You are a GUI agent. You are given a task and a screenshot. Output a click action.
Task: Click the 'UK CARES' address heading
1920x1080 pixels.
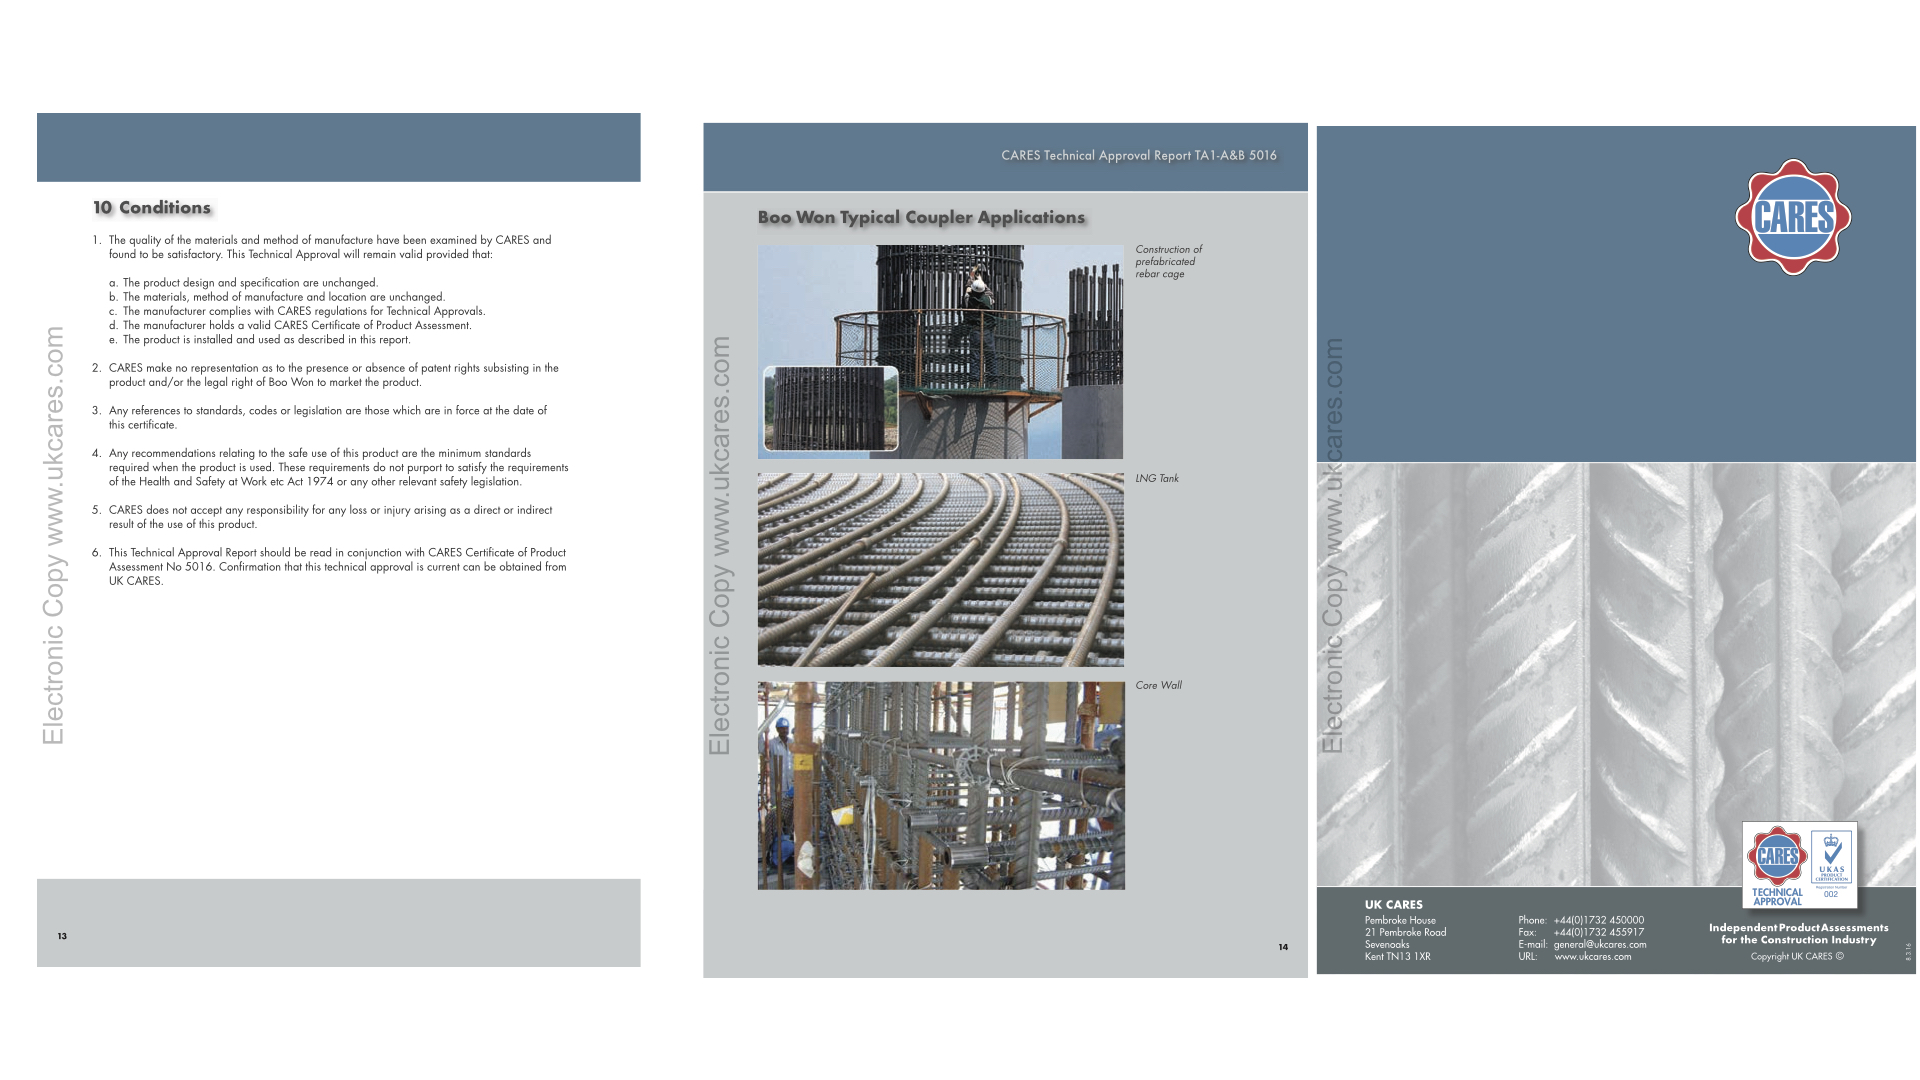(x=1393, y=905)
